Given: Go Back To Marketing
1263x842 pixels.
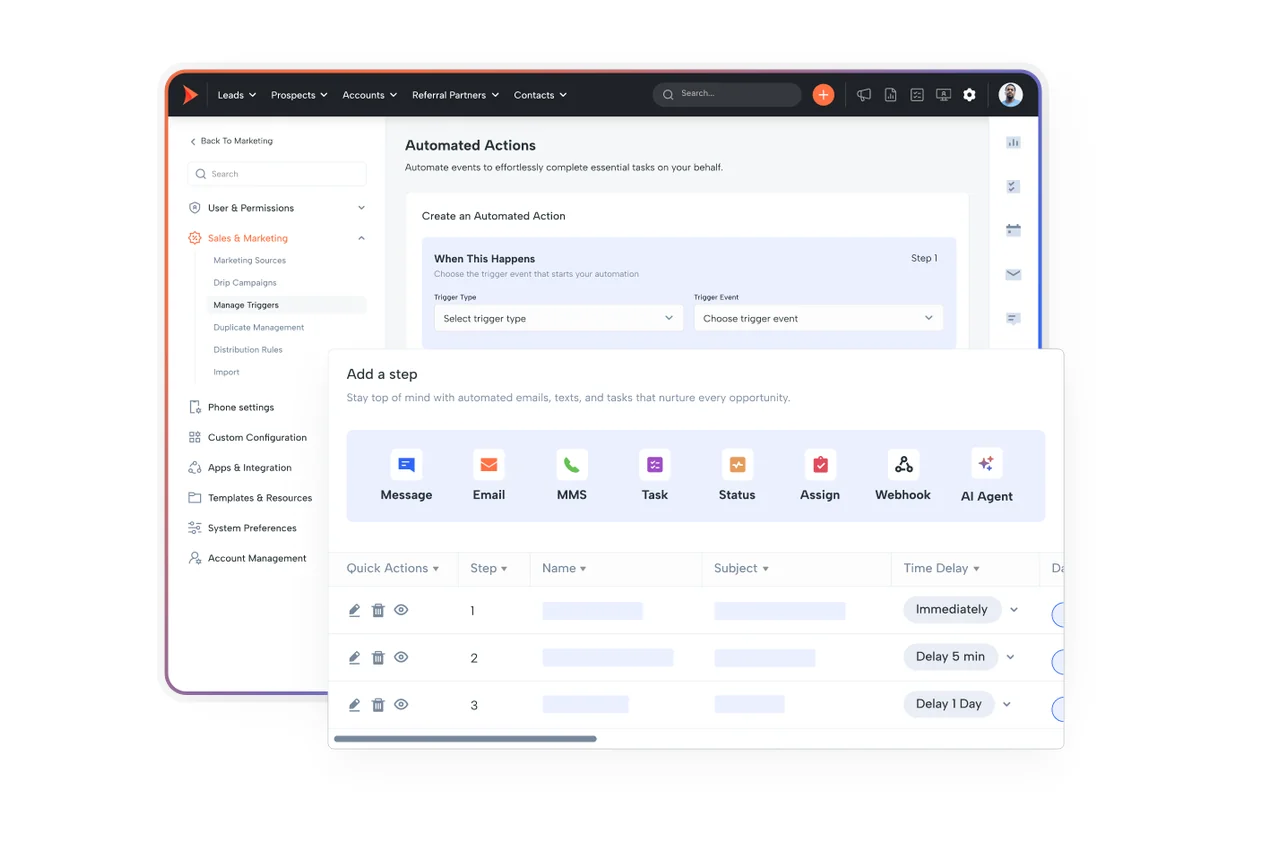Looking at the screenshot, I should tap(231, 141).
